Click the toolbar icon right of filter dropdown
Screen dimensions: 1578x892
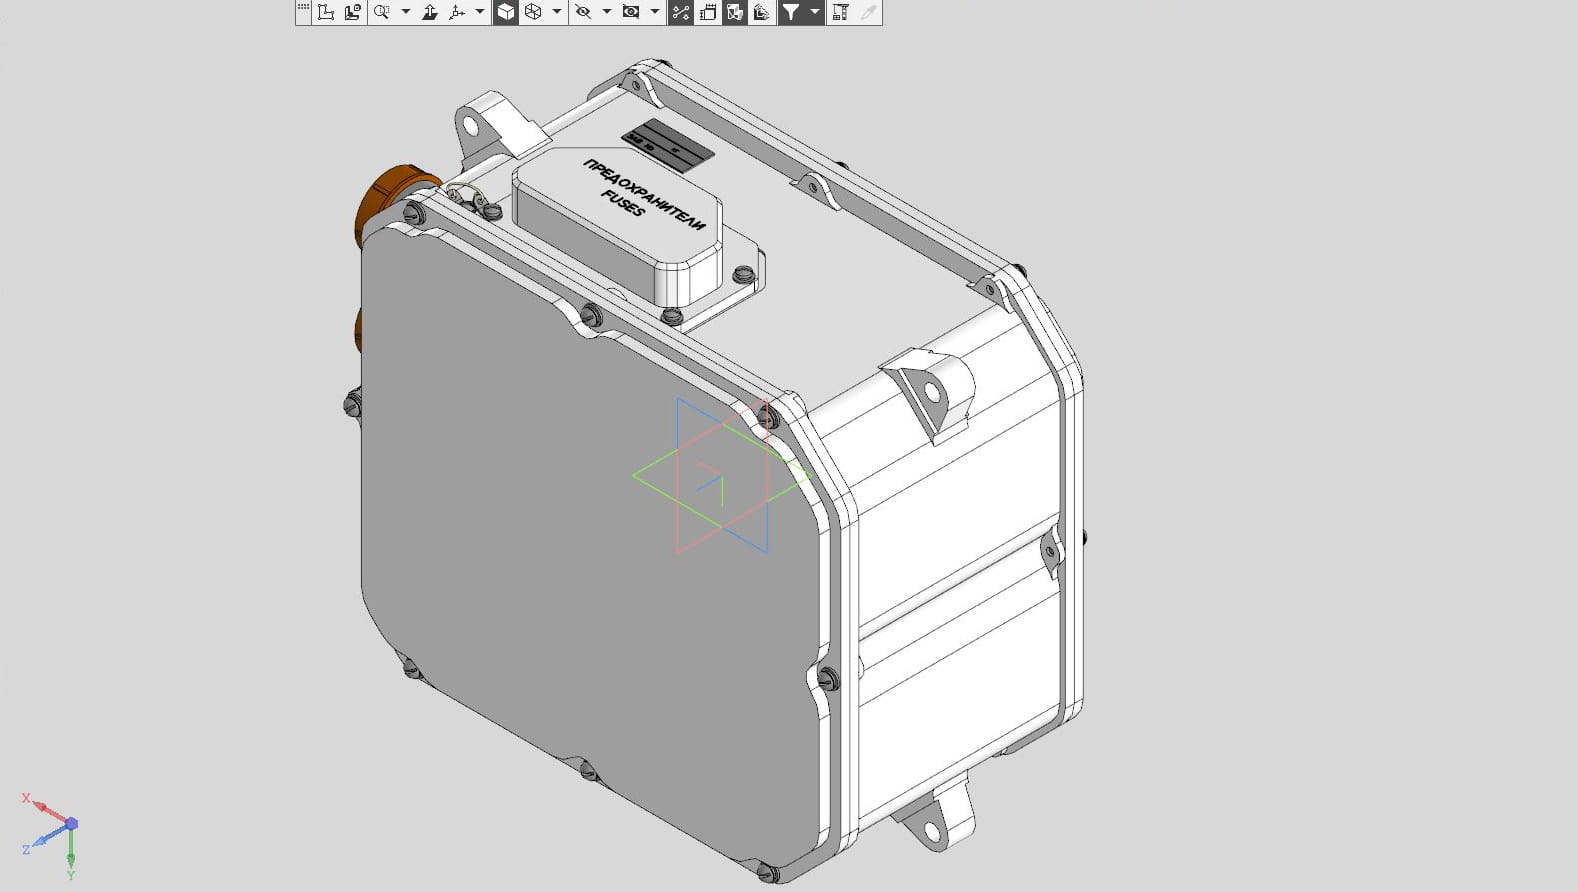pyautogui.click(x=840, y=12)
